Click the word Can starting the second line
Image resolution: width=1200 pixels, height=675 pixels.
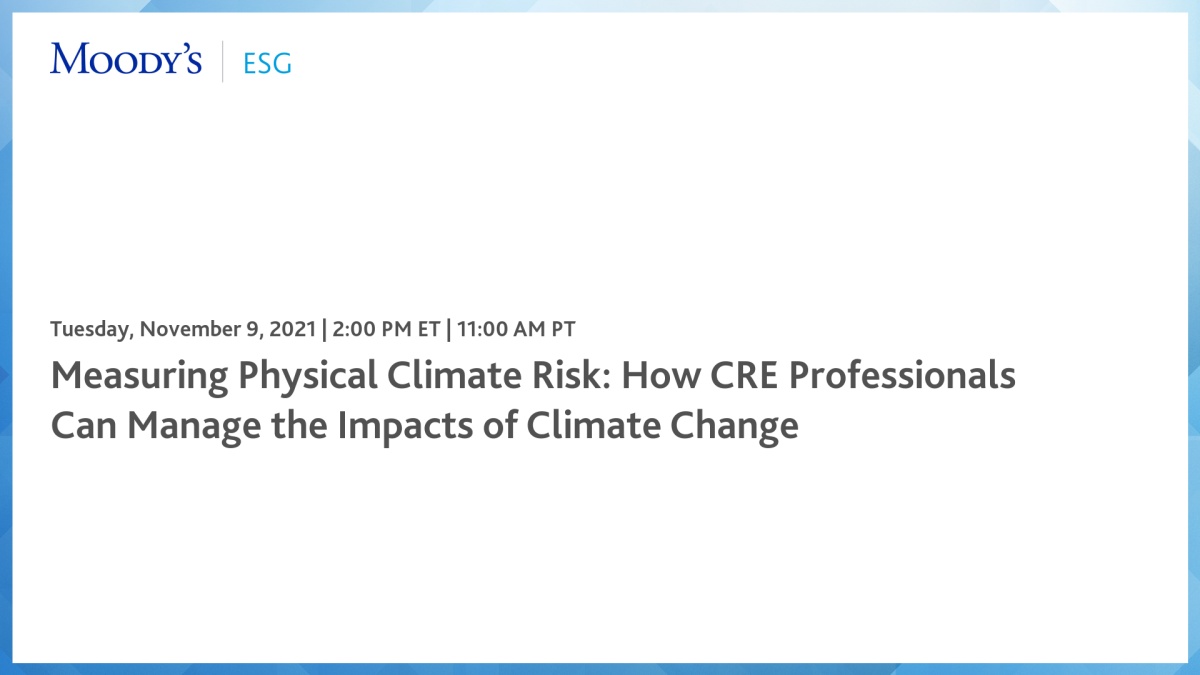pos(84,425)
